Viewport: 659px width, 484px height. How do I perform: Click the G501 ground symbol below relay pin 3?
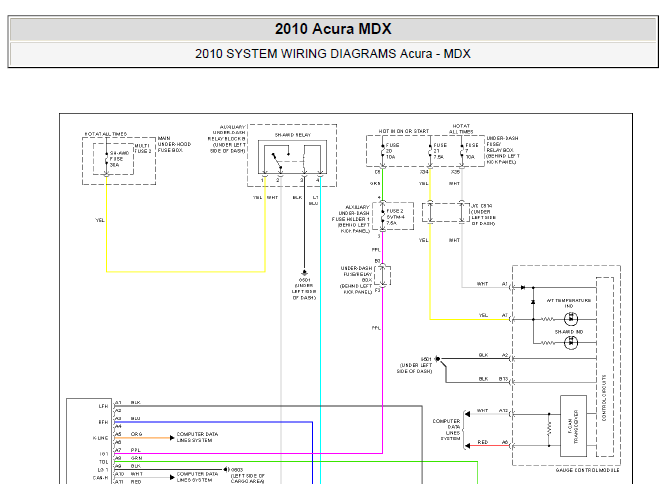point(304,273)
